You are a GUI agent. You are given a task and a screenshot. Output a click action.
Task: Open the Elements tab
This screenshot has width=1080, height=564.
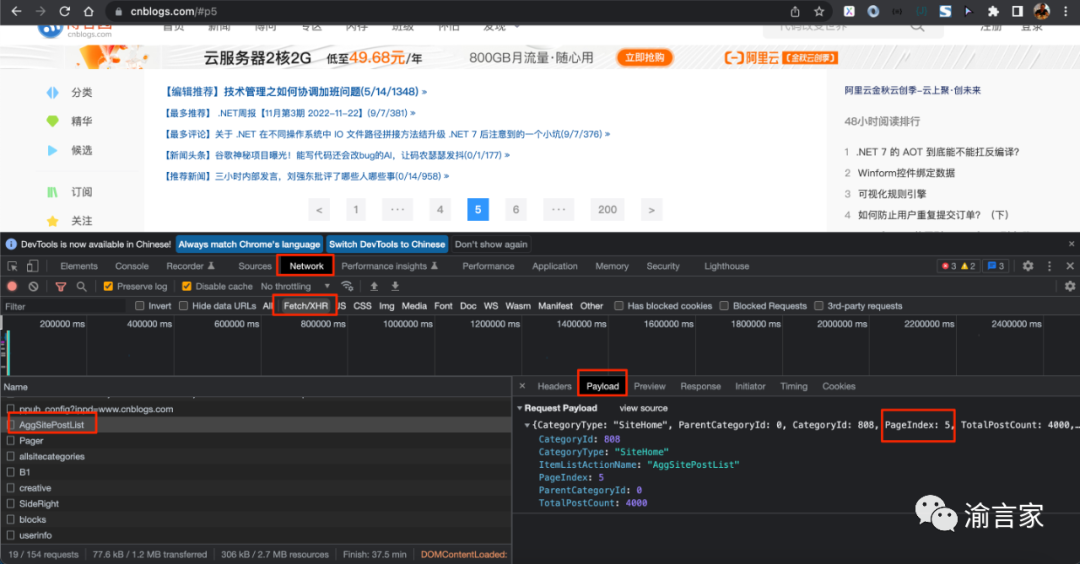[79, 266]
